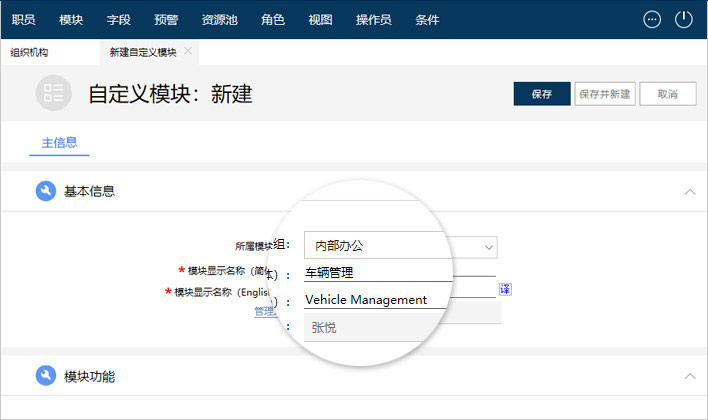Click the power logout icon
This screenshot has height=420, width=708.
tap(684, 19)
